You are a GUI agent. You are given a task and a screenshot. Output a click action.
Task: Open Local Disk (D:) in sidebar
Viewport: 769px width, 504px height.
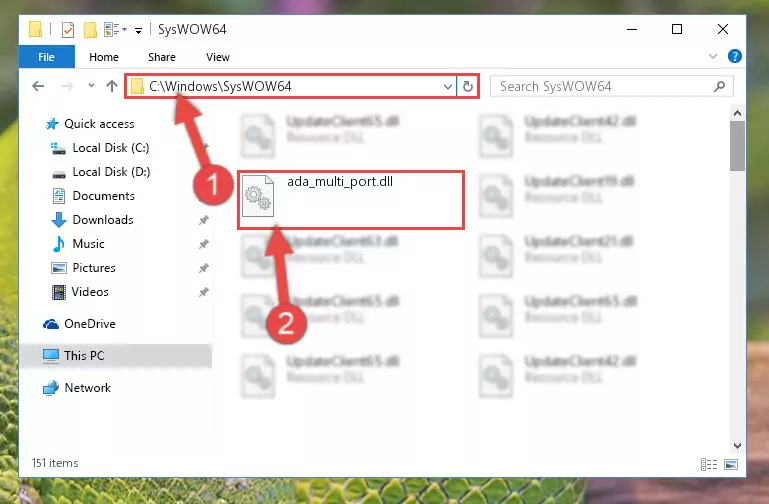click(x=111, y=172)
